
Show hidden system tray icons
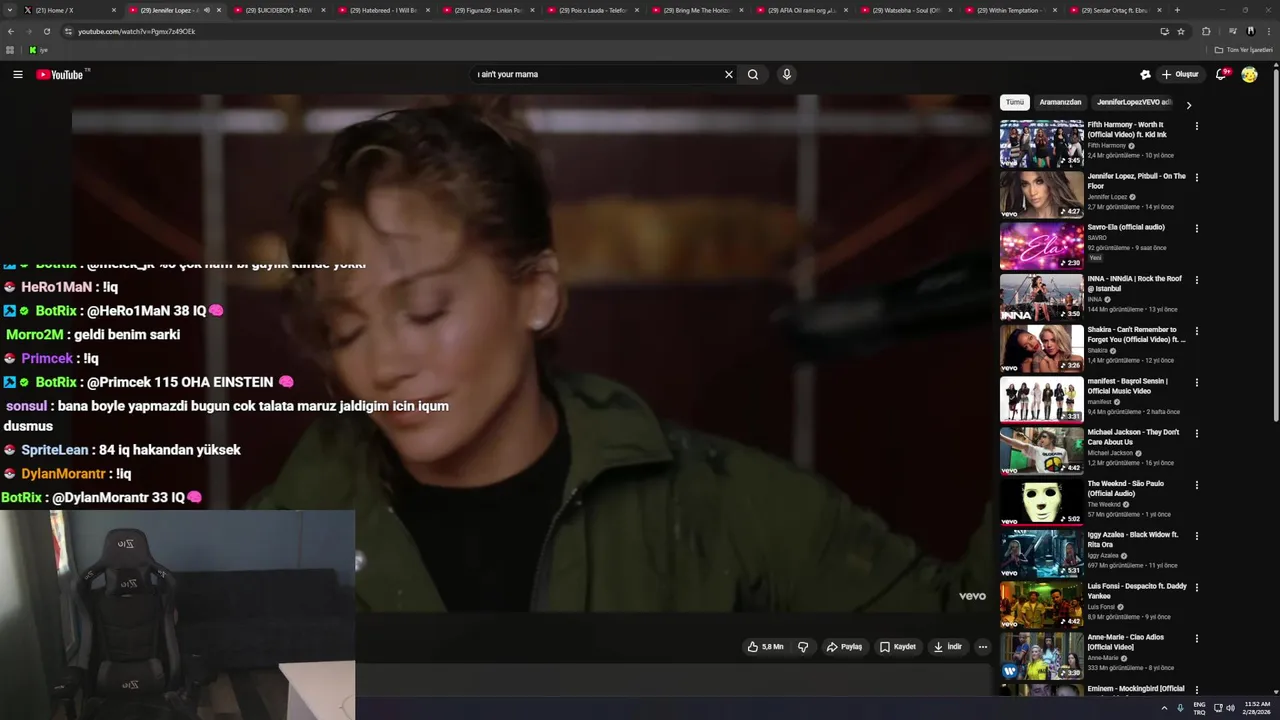coord(1164,708)
